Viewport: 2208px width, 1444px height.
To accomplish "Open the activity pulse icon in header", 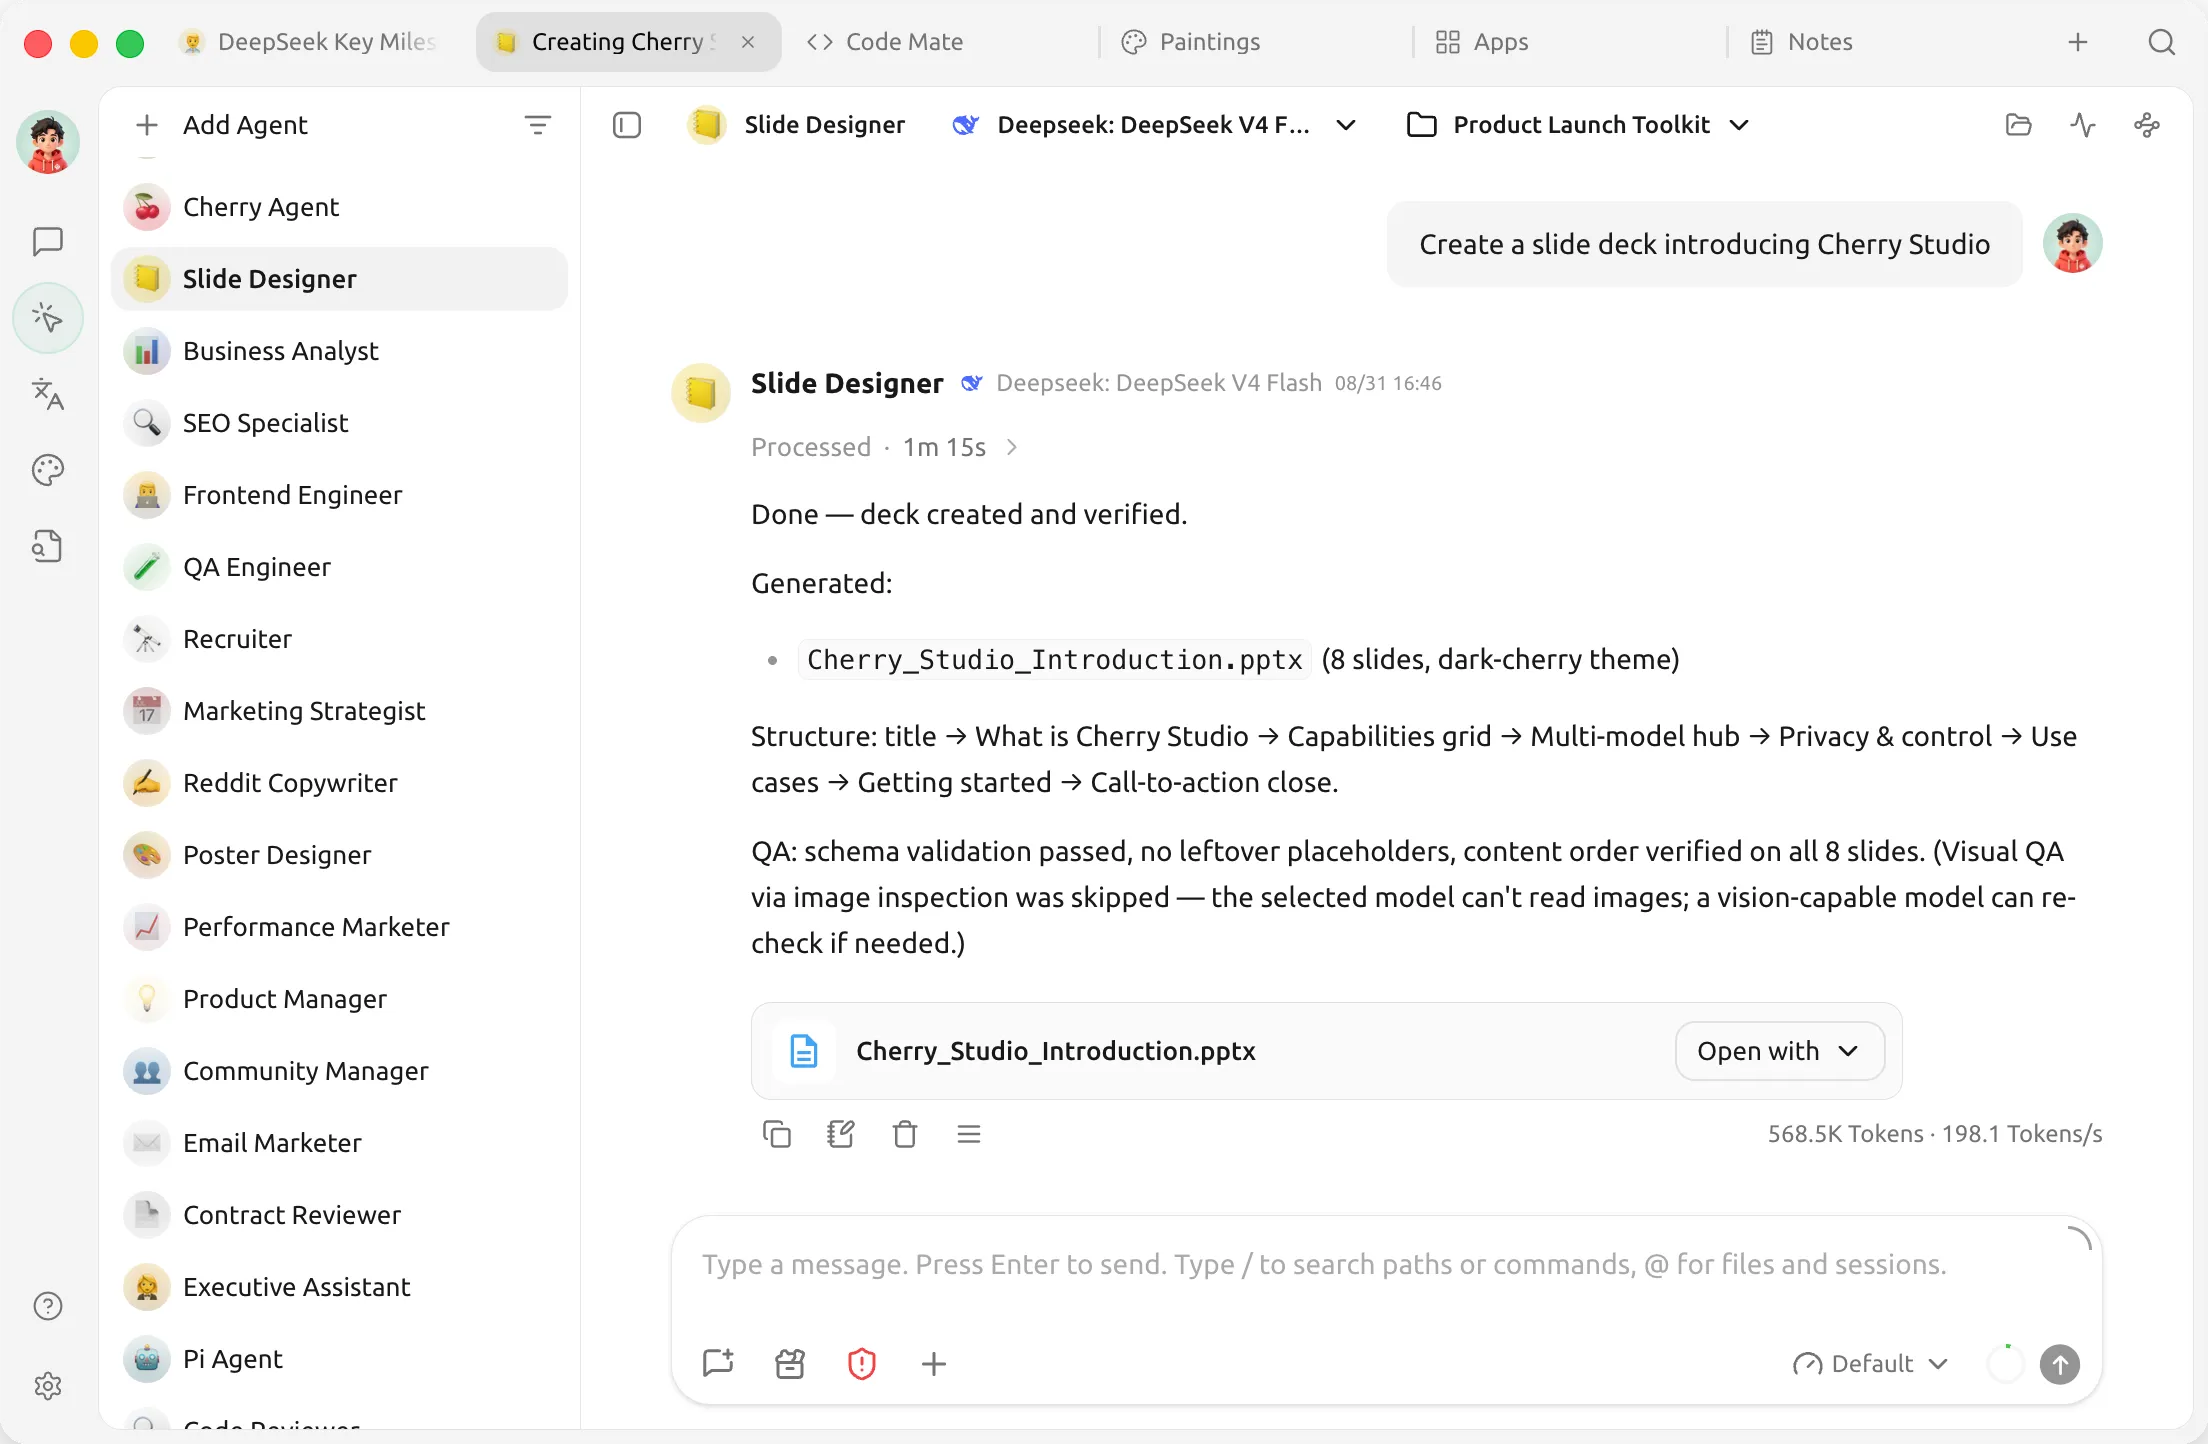I will tap(2082, 125).
